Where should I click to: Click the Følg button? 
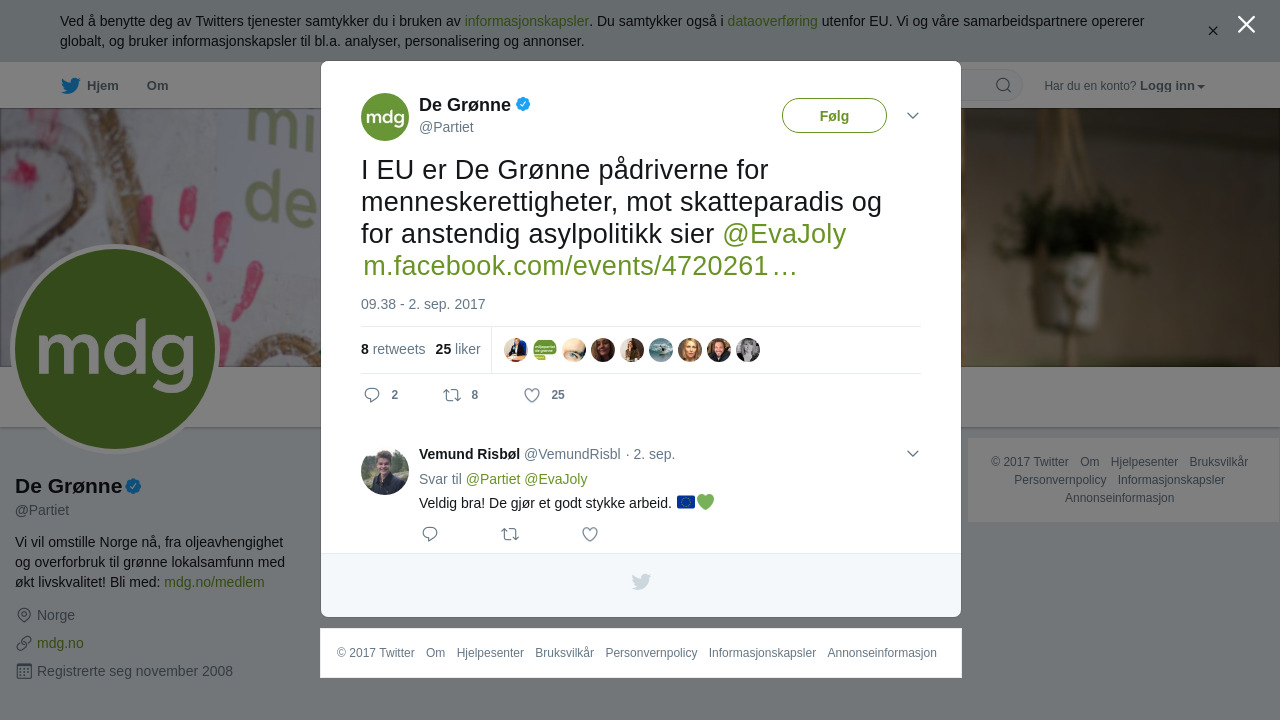point(834,116)
